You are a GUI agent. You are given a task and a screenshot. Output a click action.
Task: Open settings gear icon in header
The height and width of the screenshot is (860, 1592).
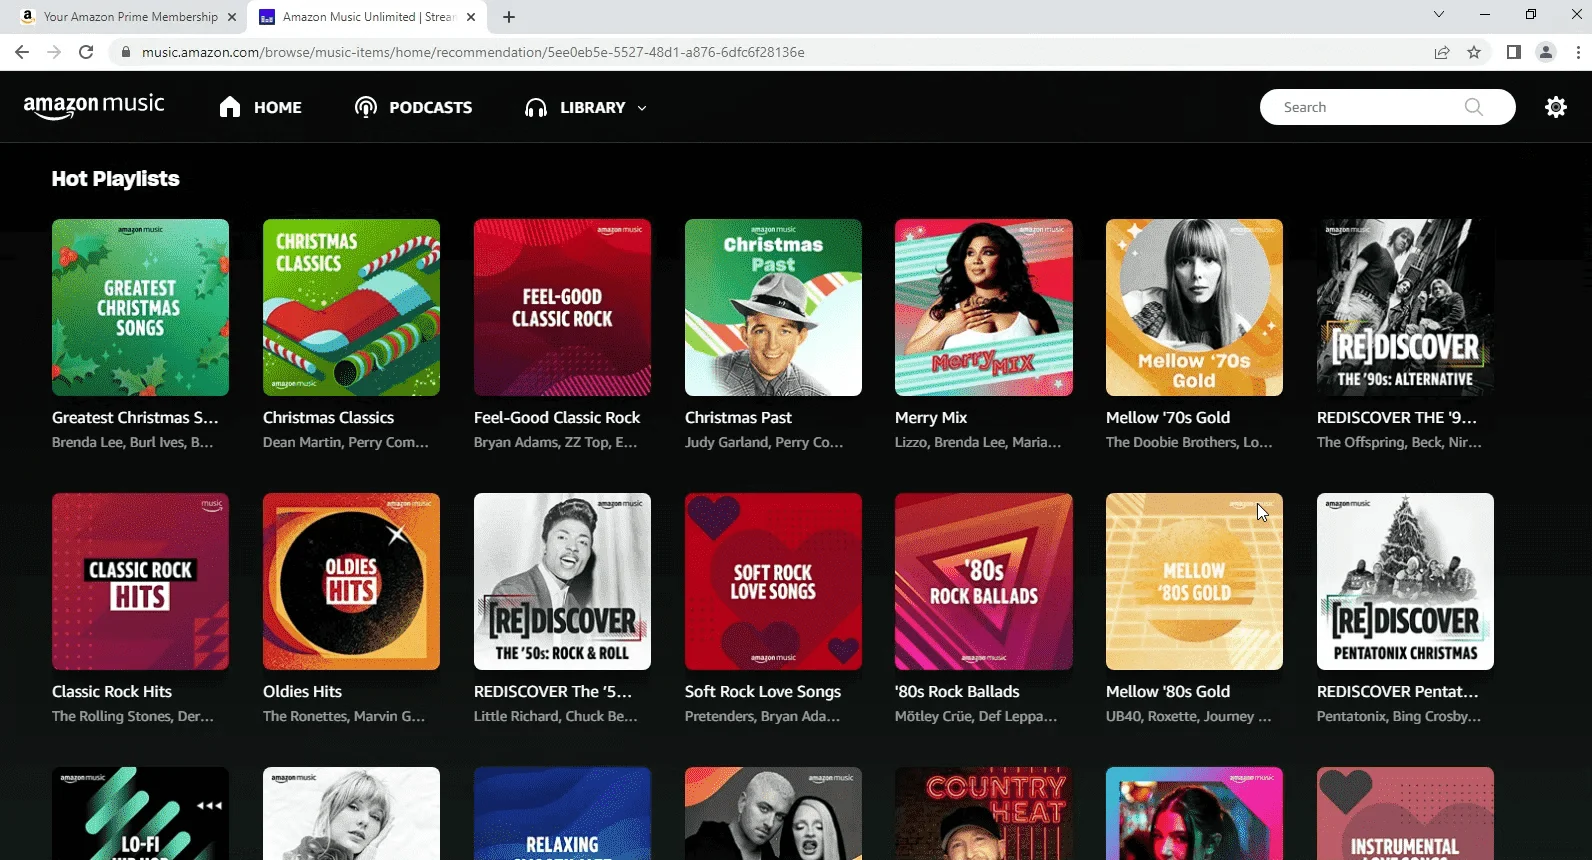click(1556, 107)
